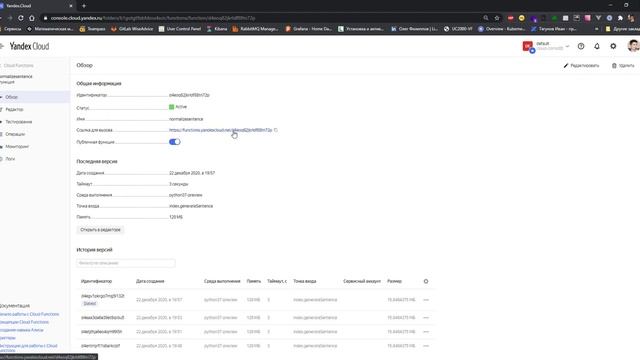The image size is (640, 360).
Task: Open the Kibana bookmark
Action: tap(217, 29)
